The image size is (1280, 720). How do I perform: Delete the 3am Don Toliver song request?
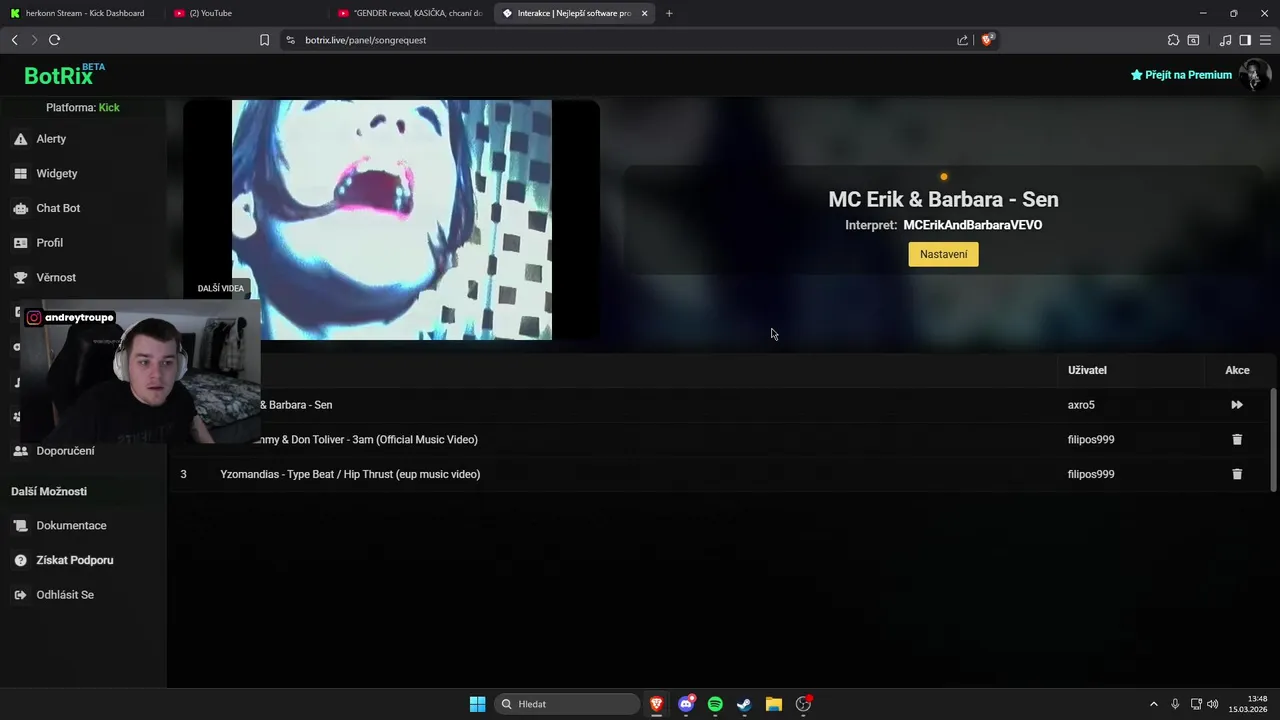pos(1237,440)
